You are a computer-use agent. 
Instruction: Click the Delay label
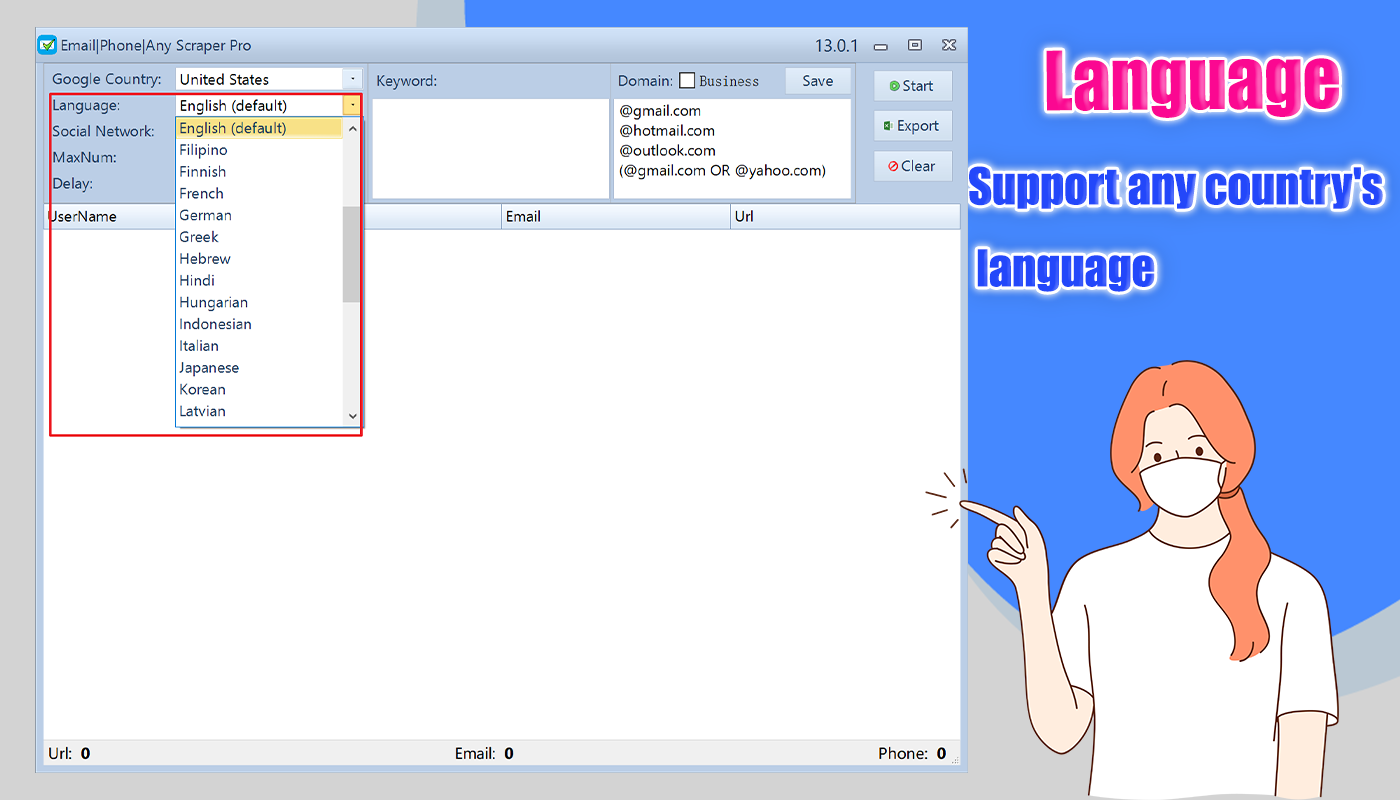click(x=72, y=183)
